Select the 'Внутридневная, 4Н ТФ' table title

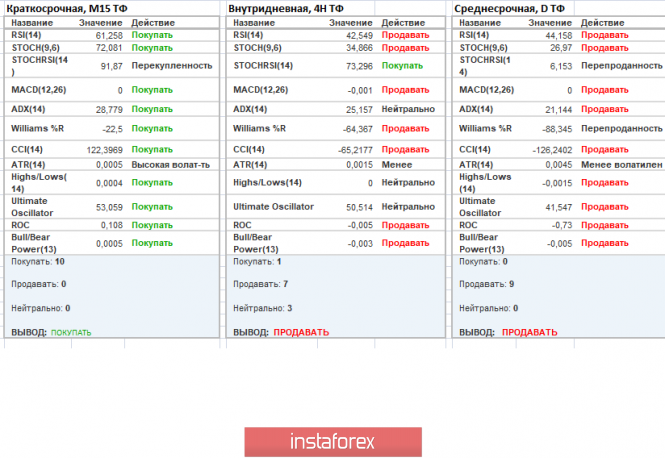point(286,8)
